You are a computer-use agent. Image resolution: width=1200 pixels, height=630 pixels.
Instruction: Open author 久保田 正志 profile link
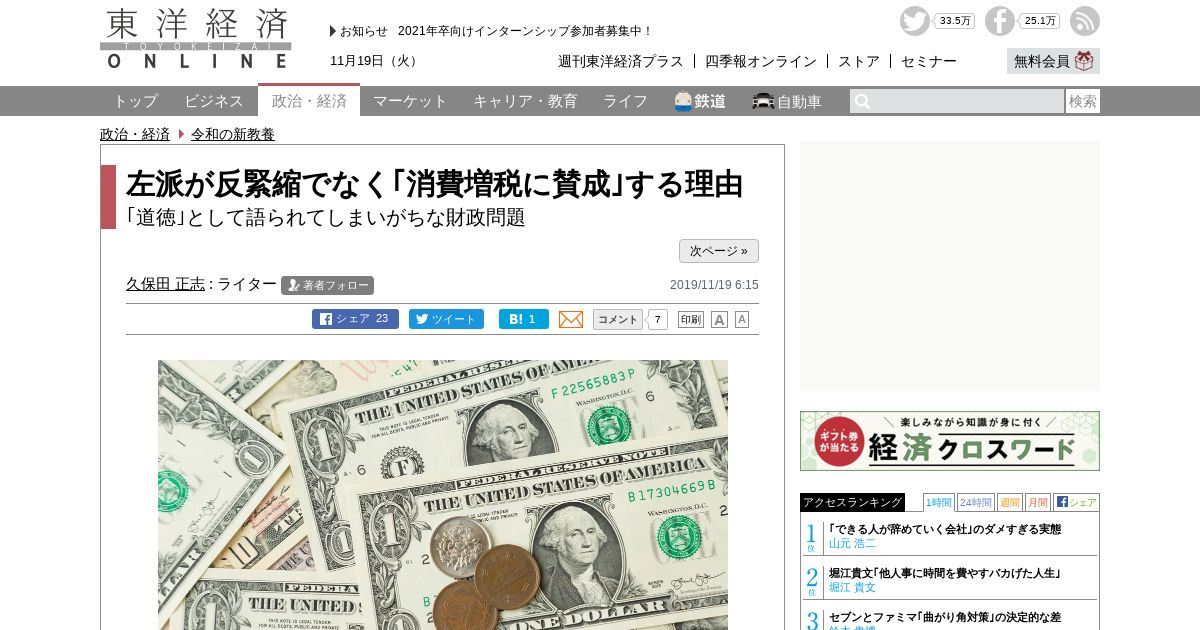[x=165, y=284]
